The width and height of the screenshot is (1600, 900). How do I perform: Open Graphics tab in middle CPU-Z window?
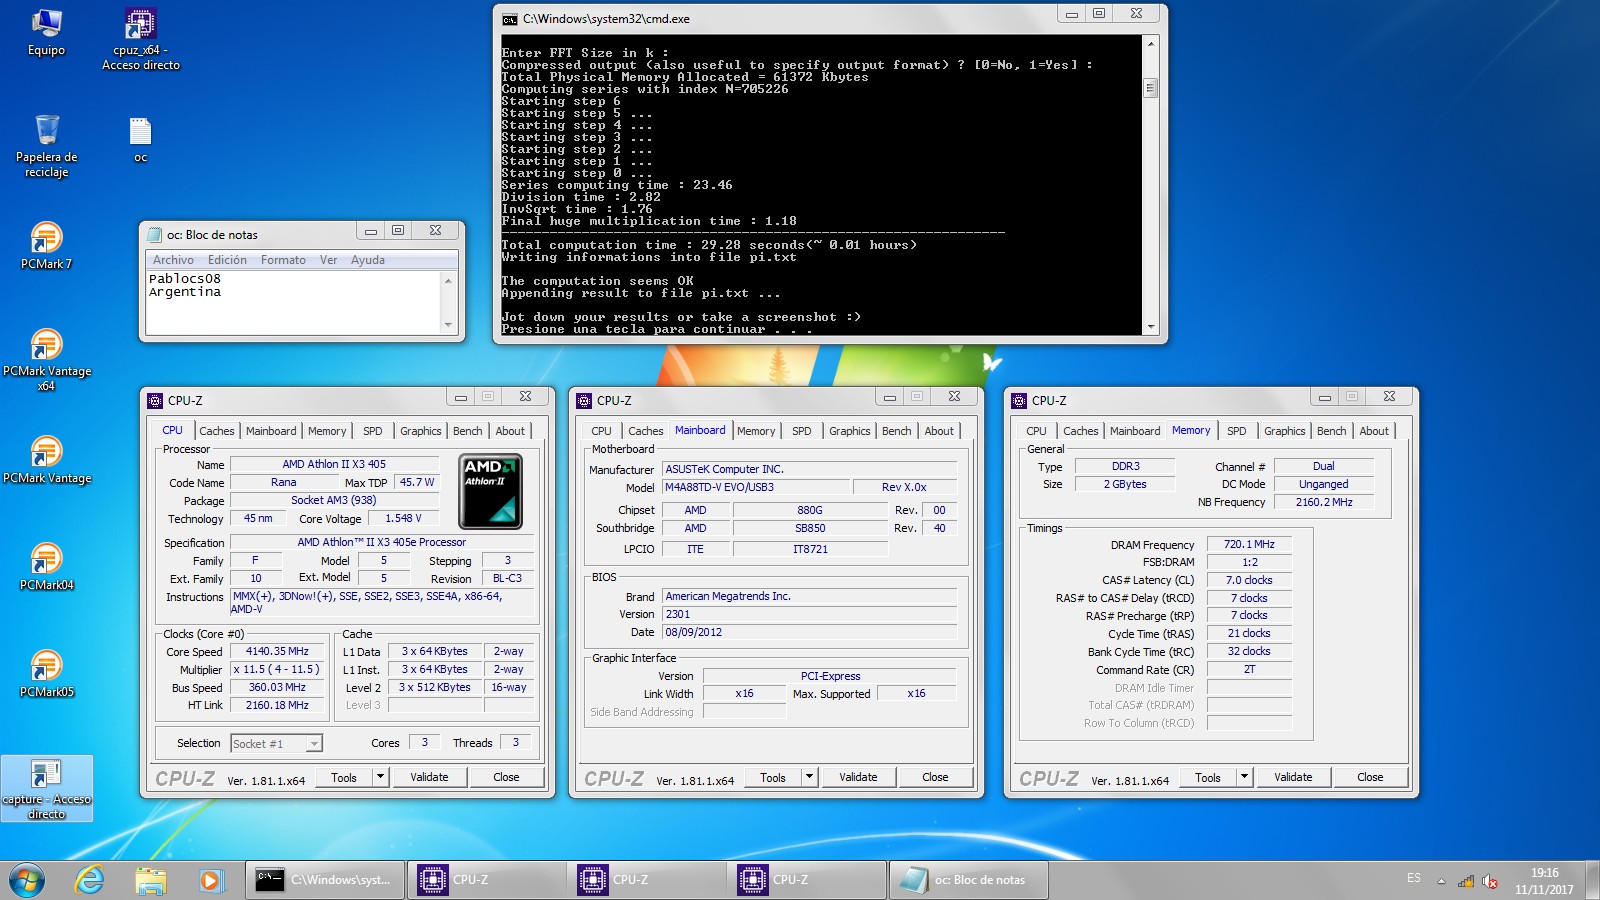pos(849,431)
